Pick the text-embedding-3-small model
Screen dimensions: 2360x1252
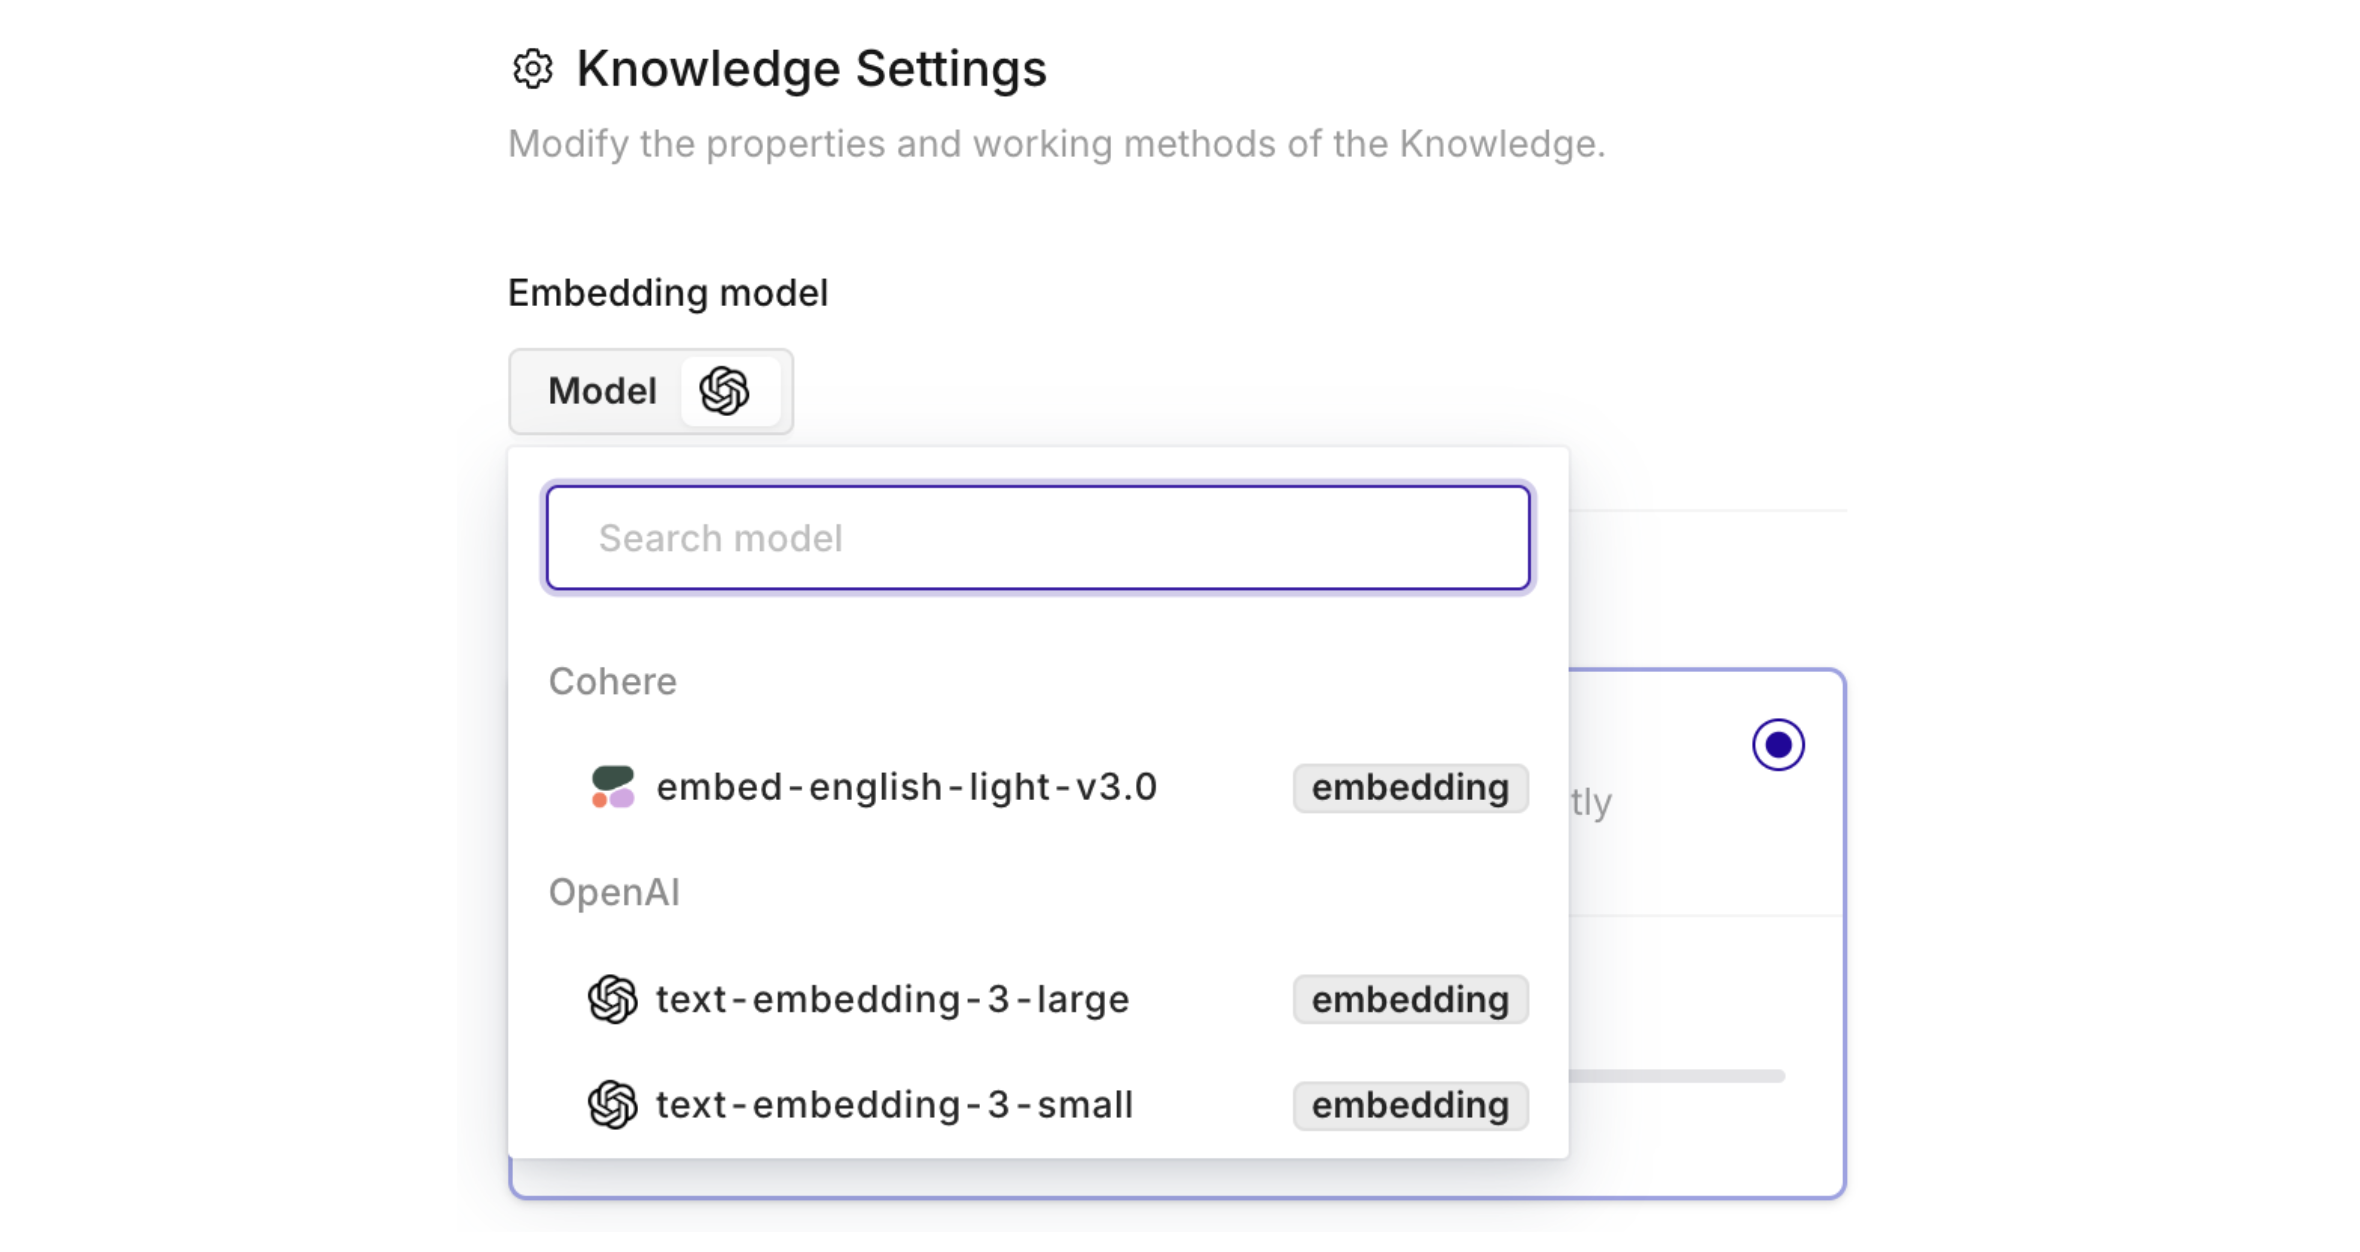click(x=894, y=1105)
